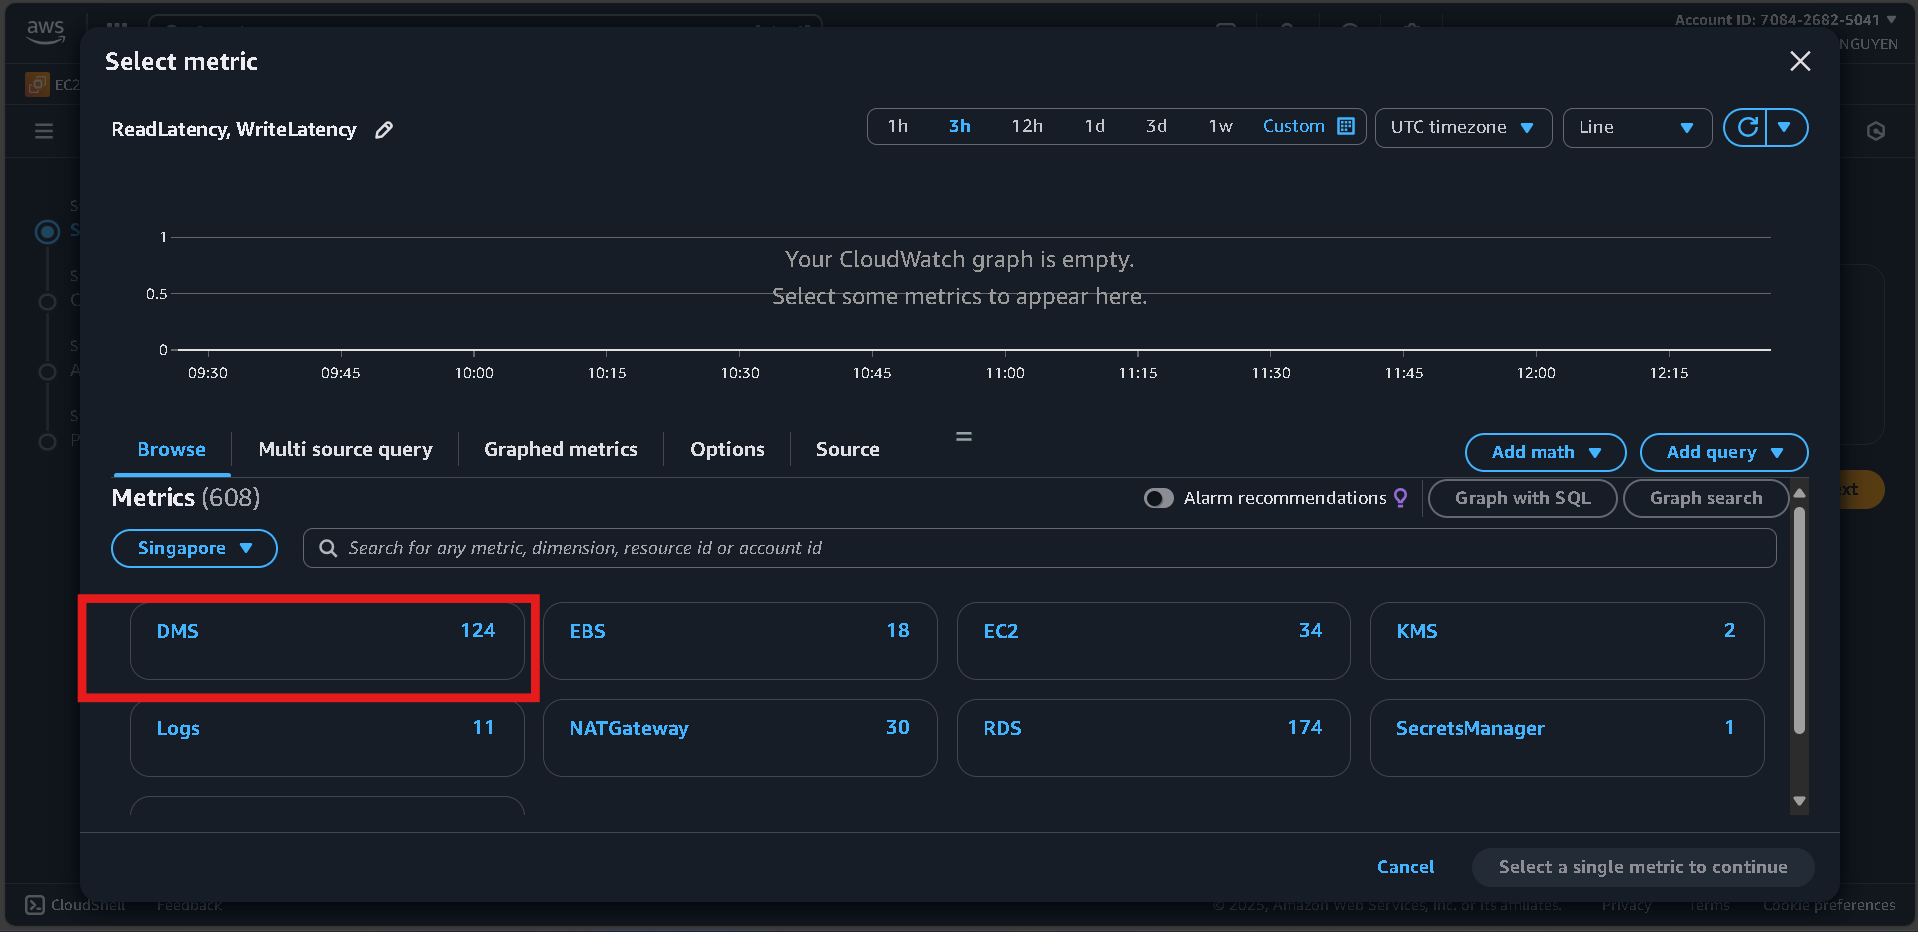
Task: Open the UTC timezone dropdown
Action: tap(1463, 127)
